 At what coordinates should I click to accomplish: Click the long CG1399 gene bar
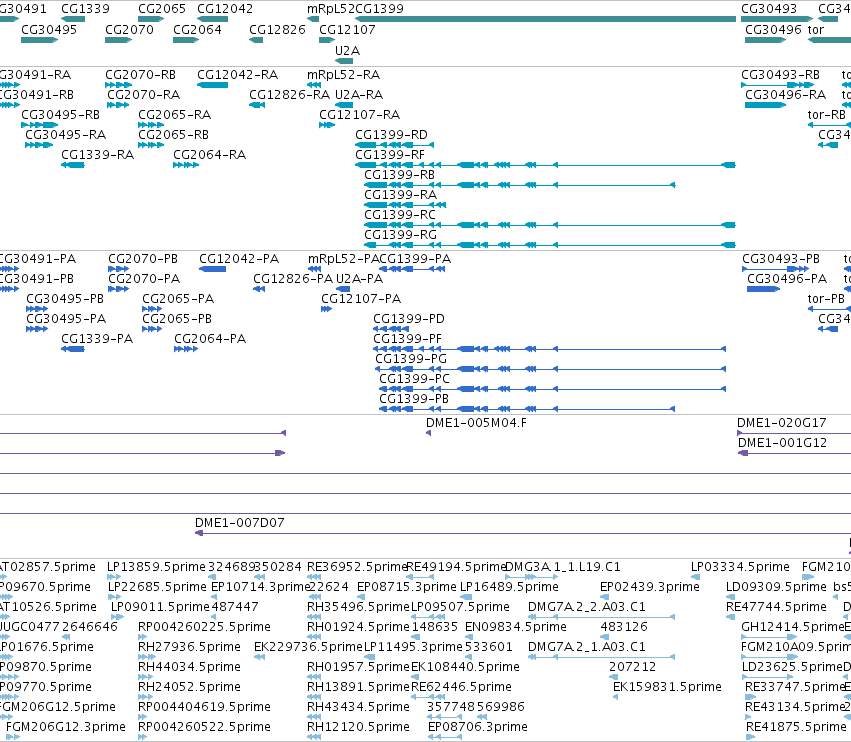point(545,19)
